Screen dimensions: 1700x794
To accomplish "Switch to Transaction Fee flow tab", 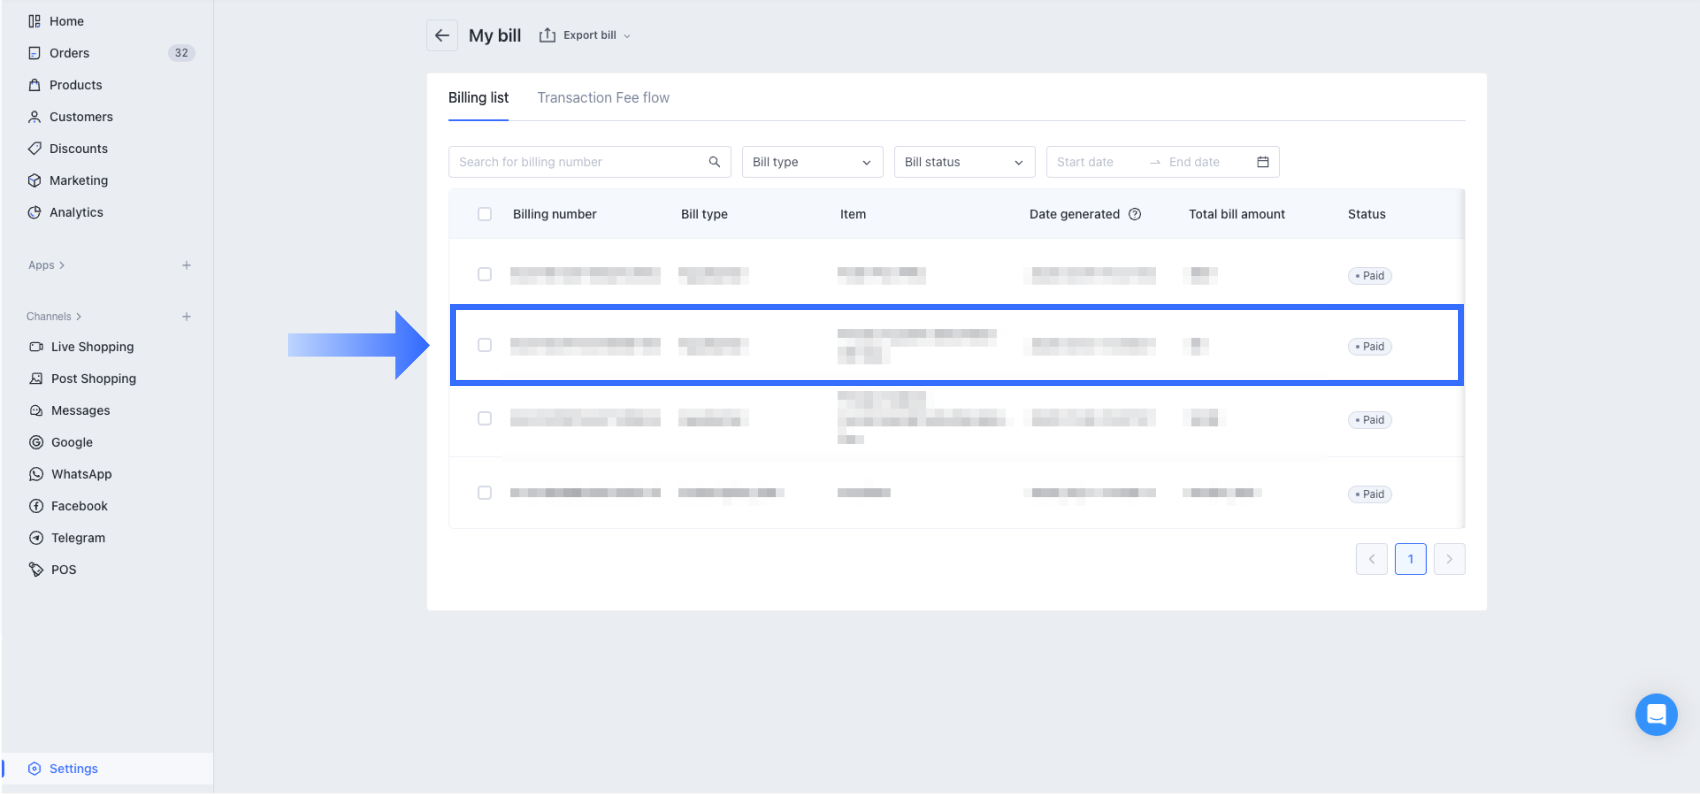I will pyautogui.click(x=603, y=98).
